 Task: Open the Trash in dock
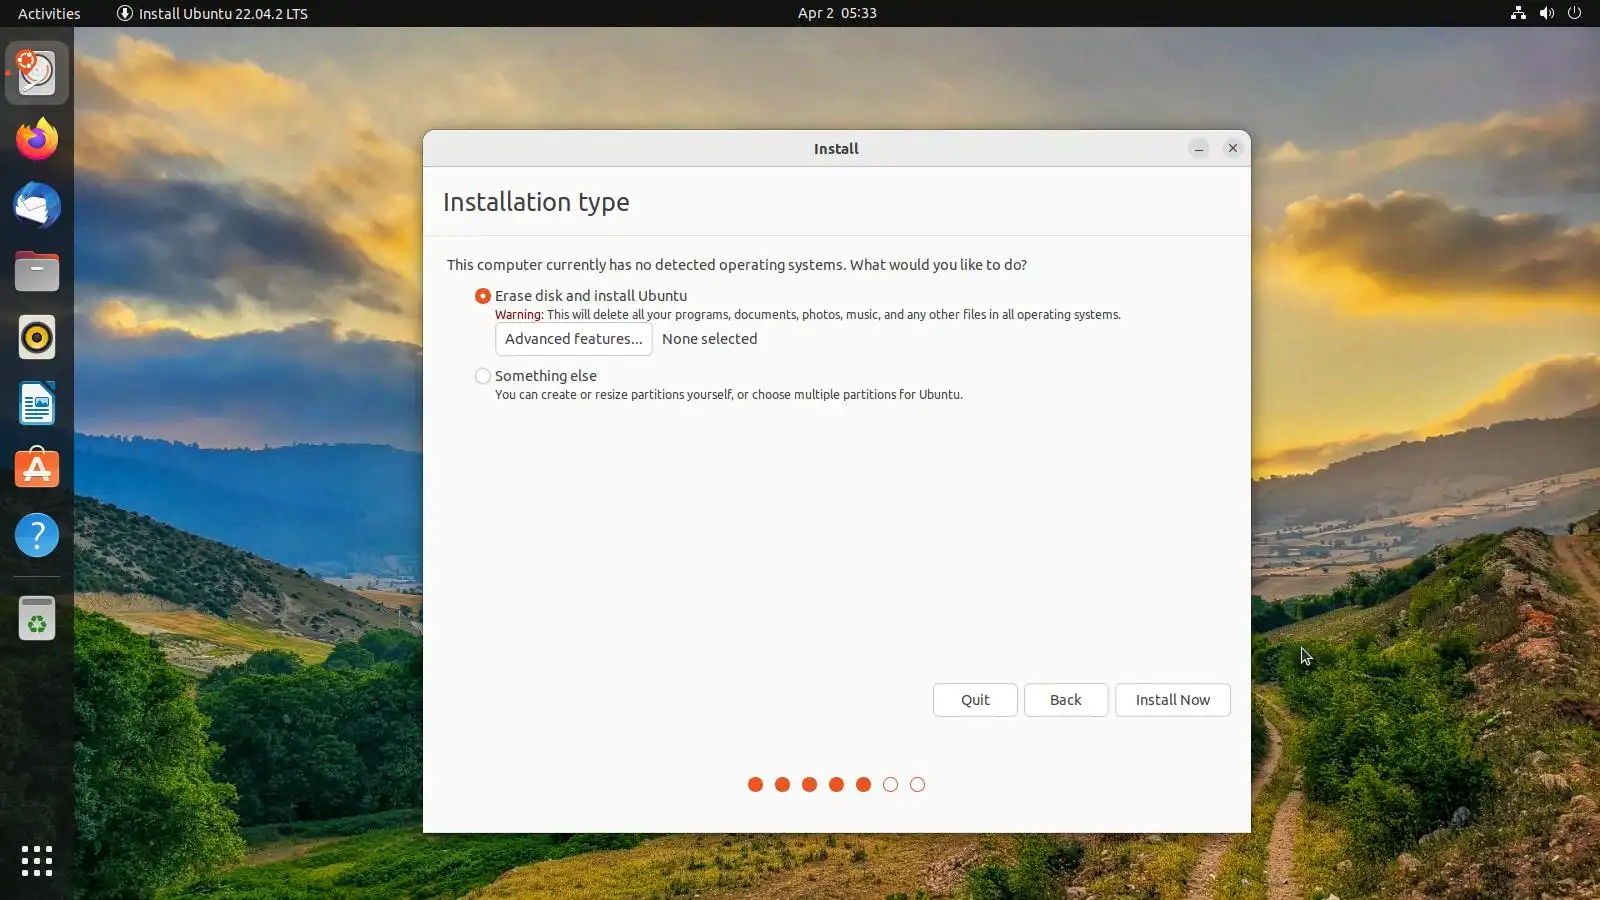coord(37,618)
